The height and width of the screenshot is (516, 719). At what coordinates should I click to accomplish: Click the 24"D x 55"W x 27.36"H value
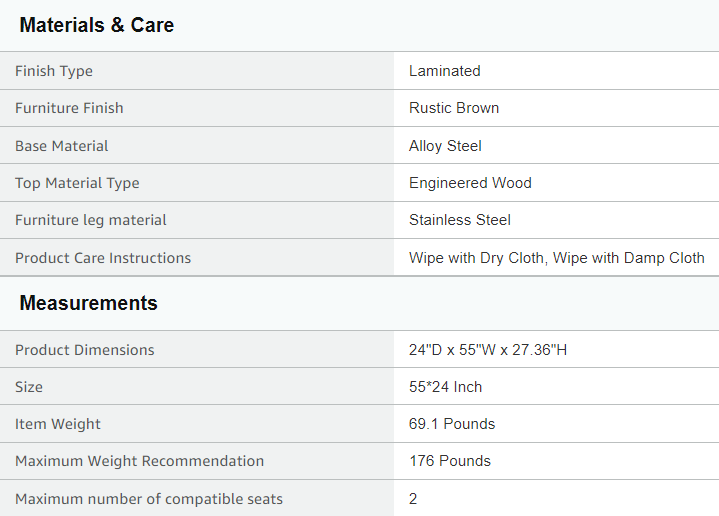point(488,350)
